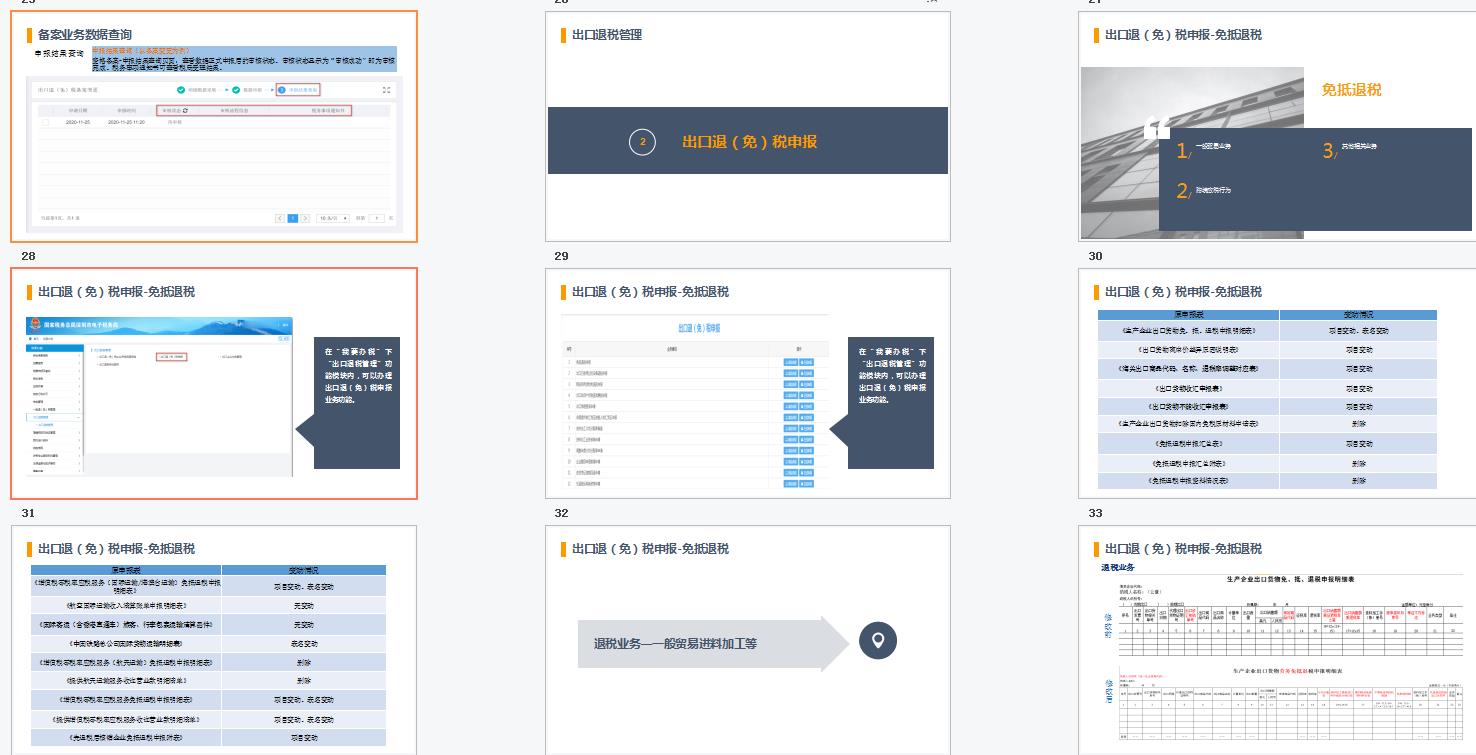Click the white quotation mark icon on 免抵退税 slide
The width and height of the screenshot is (1476, 755).
(1157, 129)
